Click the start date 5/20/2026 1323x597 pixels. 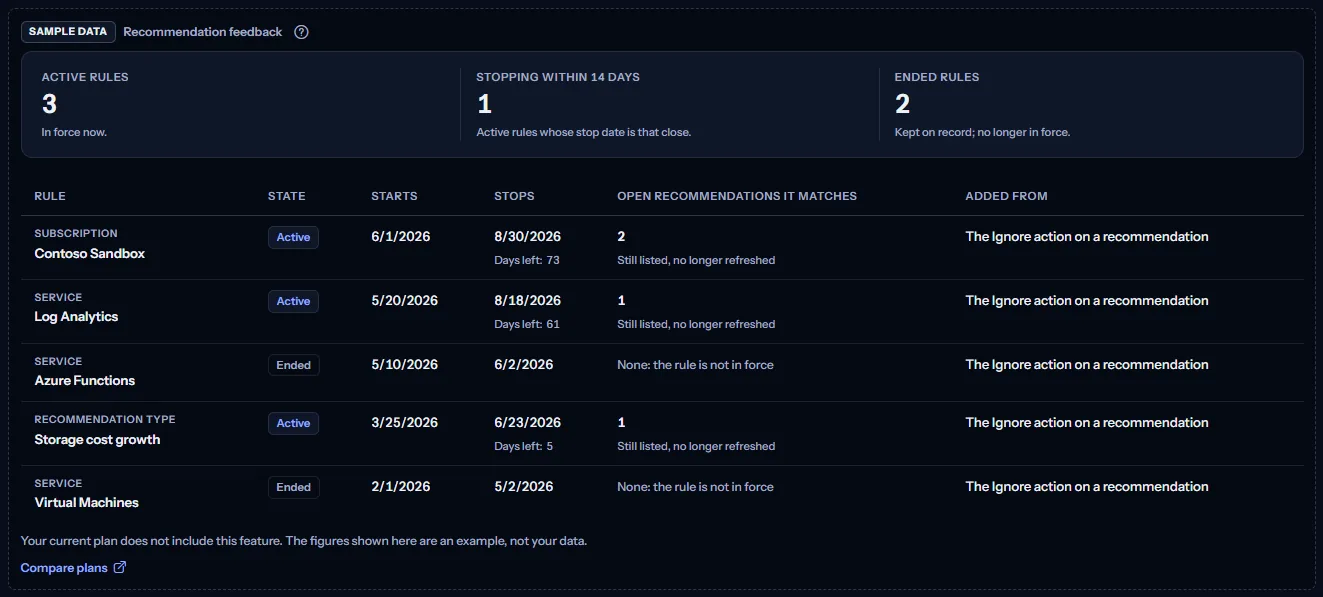click(x=405, y=301)
